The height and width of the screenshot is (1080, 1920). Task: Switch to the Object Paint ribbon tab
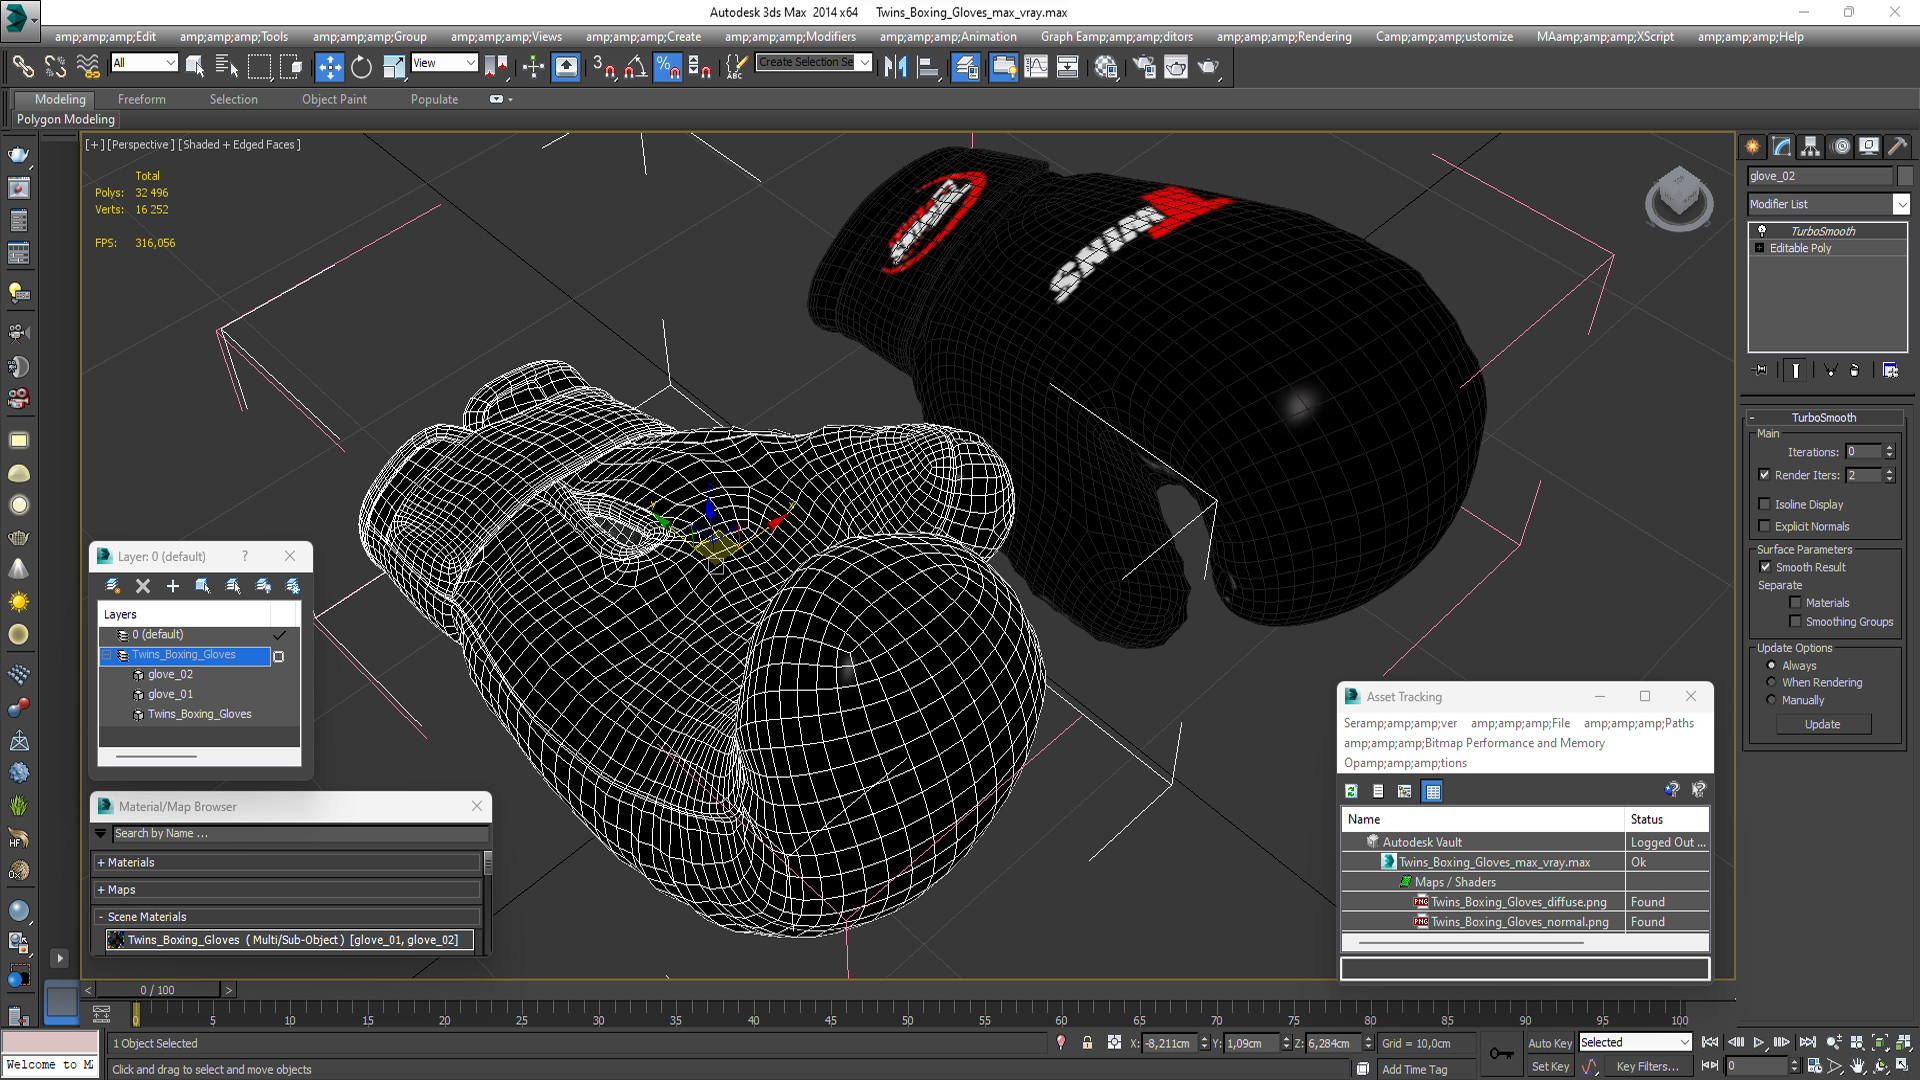[334, 99]
